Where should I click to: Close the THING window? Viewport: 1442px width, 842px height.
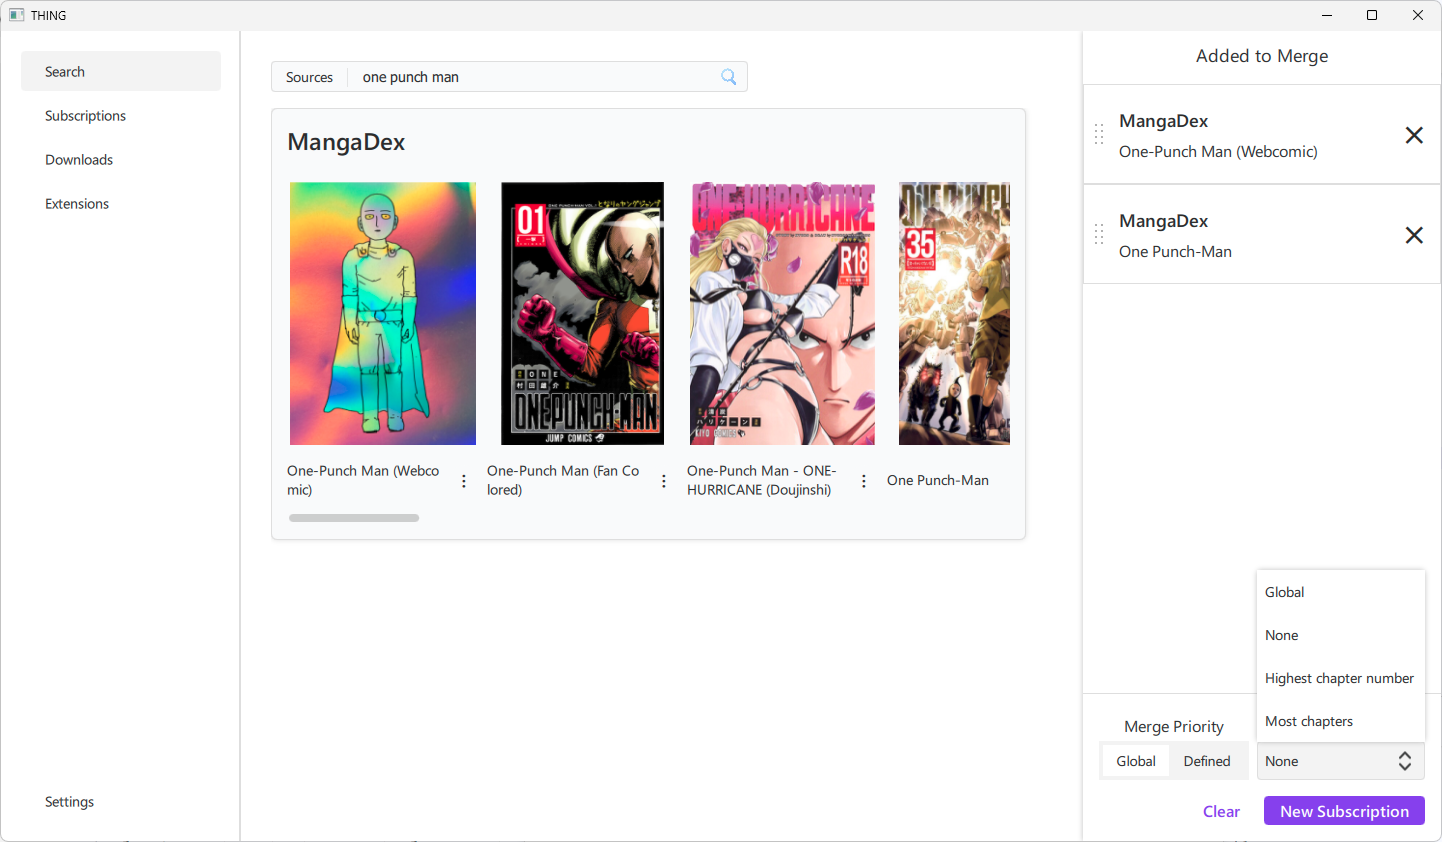pyautogui.click(x=1418, y=15)
